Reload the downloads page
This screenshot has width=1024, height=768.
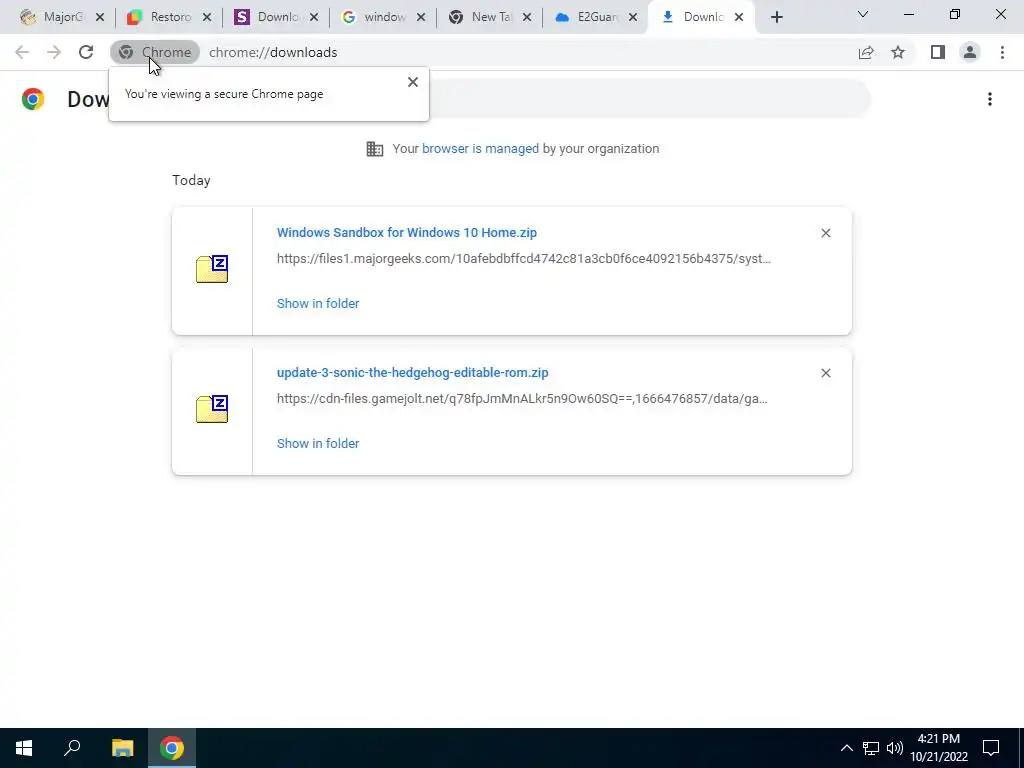point(86,52)
